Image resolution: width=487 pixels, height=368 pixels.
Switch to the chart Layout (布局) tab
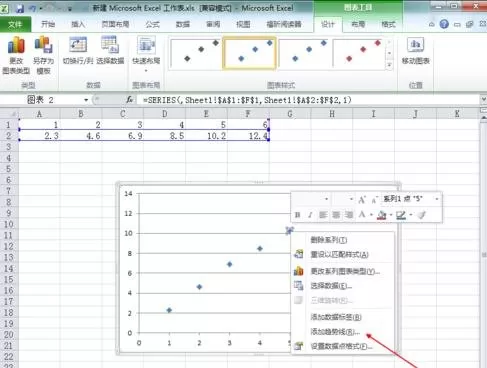point(358,24)
